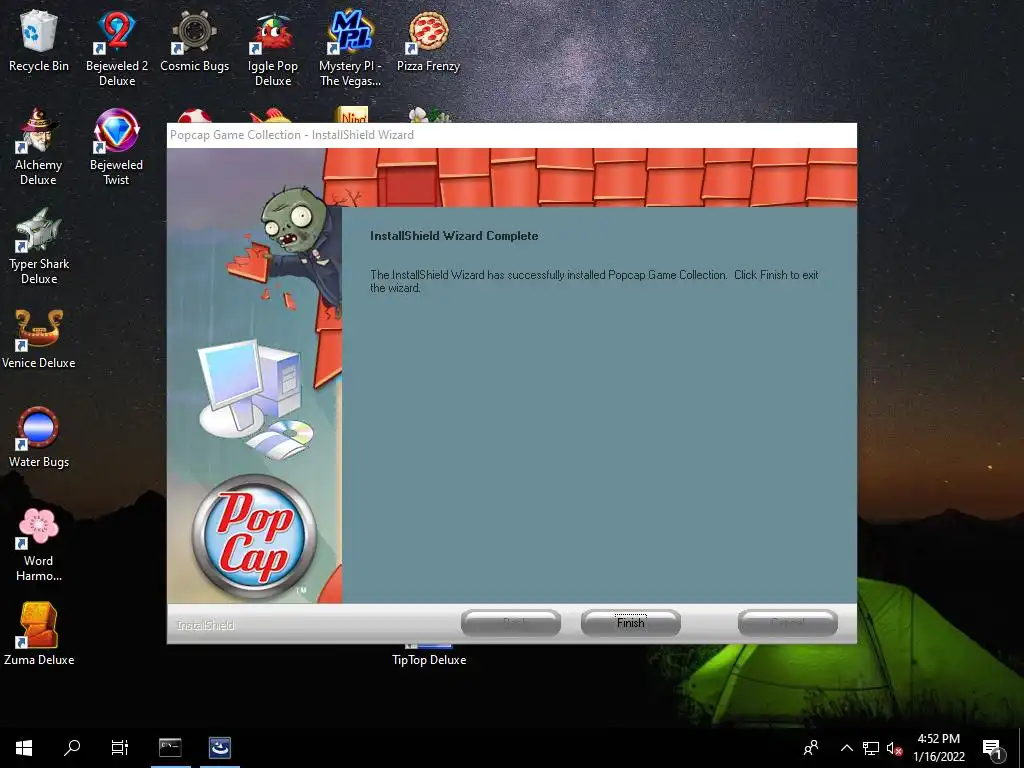Open the network status tray icon
The image size is (1024, 768).
(870, 748)
